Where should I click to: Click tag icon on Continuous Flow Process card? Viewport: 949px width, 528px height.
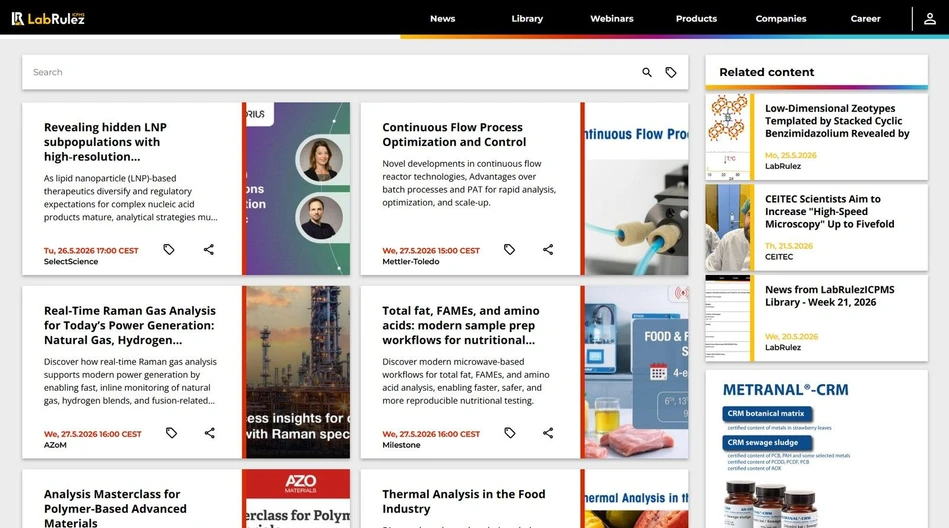pos(510,249)
